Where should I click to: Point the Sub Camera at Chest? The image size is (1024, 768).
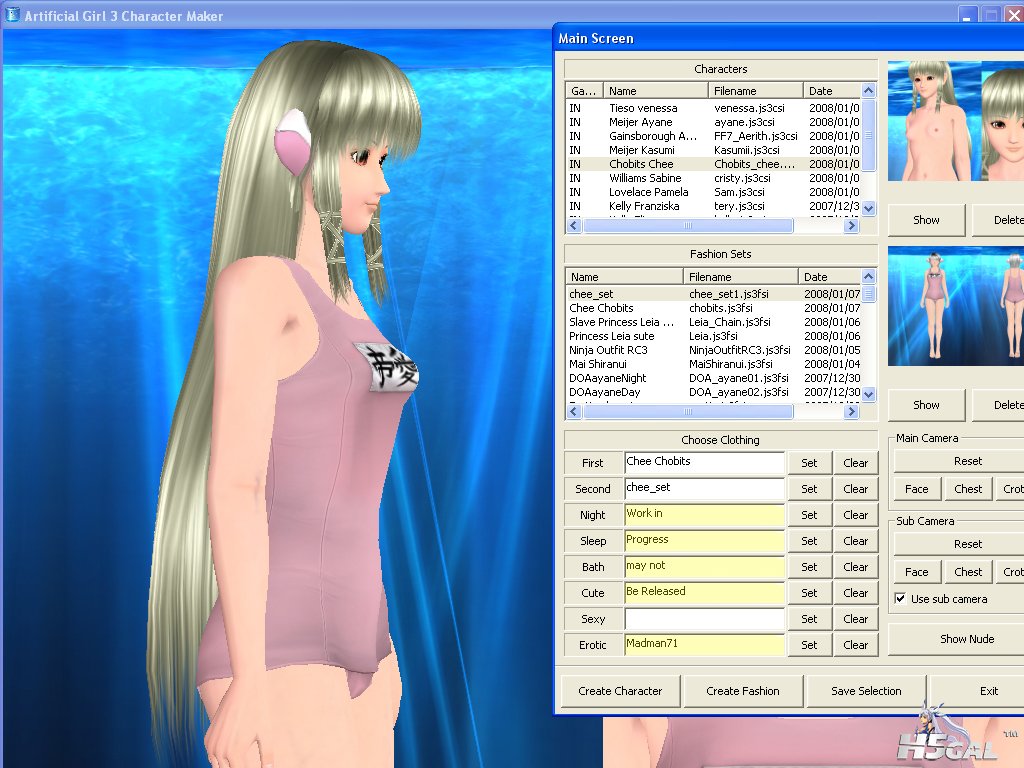(968, 571)
